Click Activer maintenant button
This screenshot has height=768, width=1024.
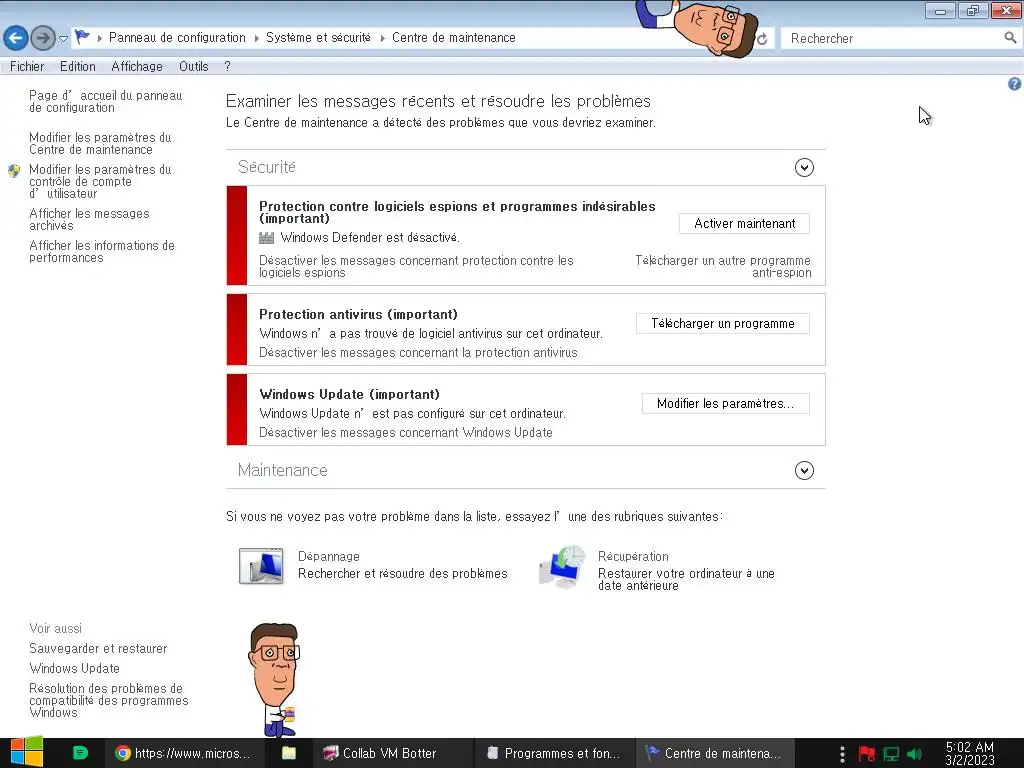tap(744, 223)
